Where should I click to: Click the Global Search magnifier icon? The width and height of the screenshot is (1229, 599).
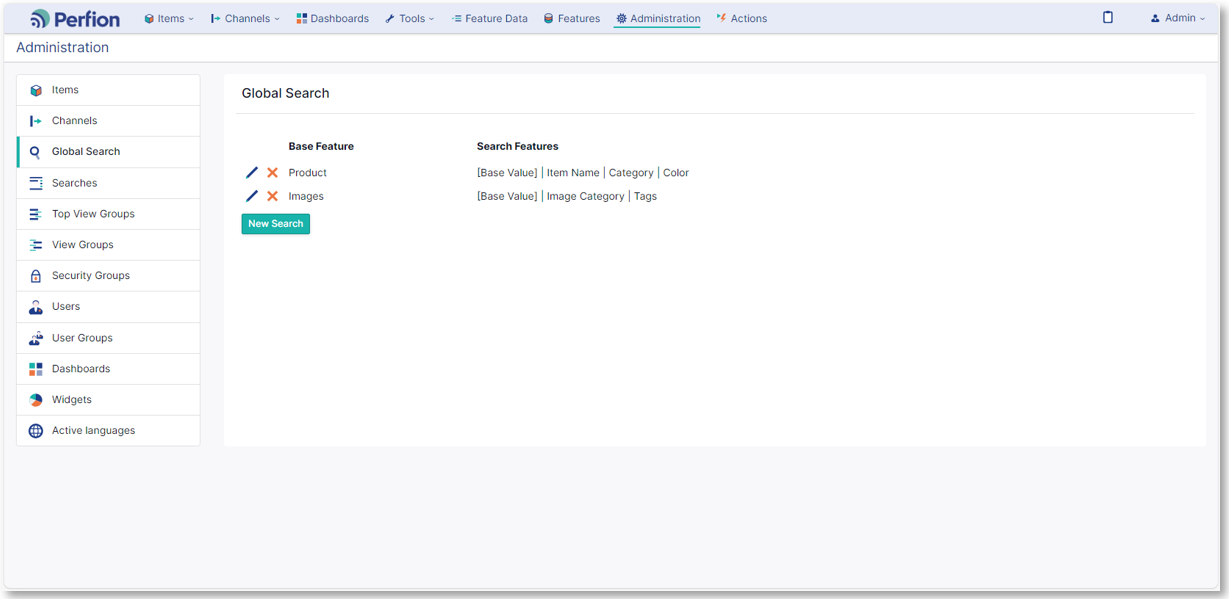click(x=36, y=152)
